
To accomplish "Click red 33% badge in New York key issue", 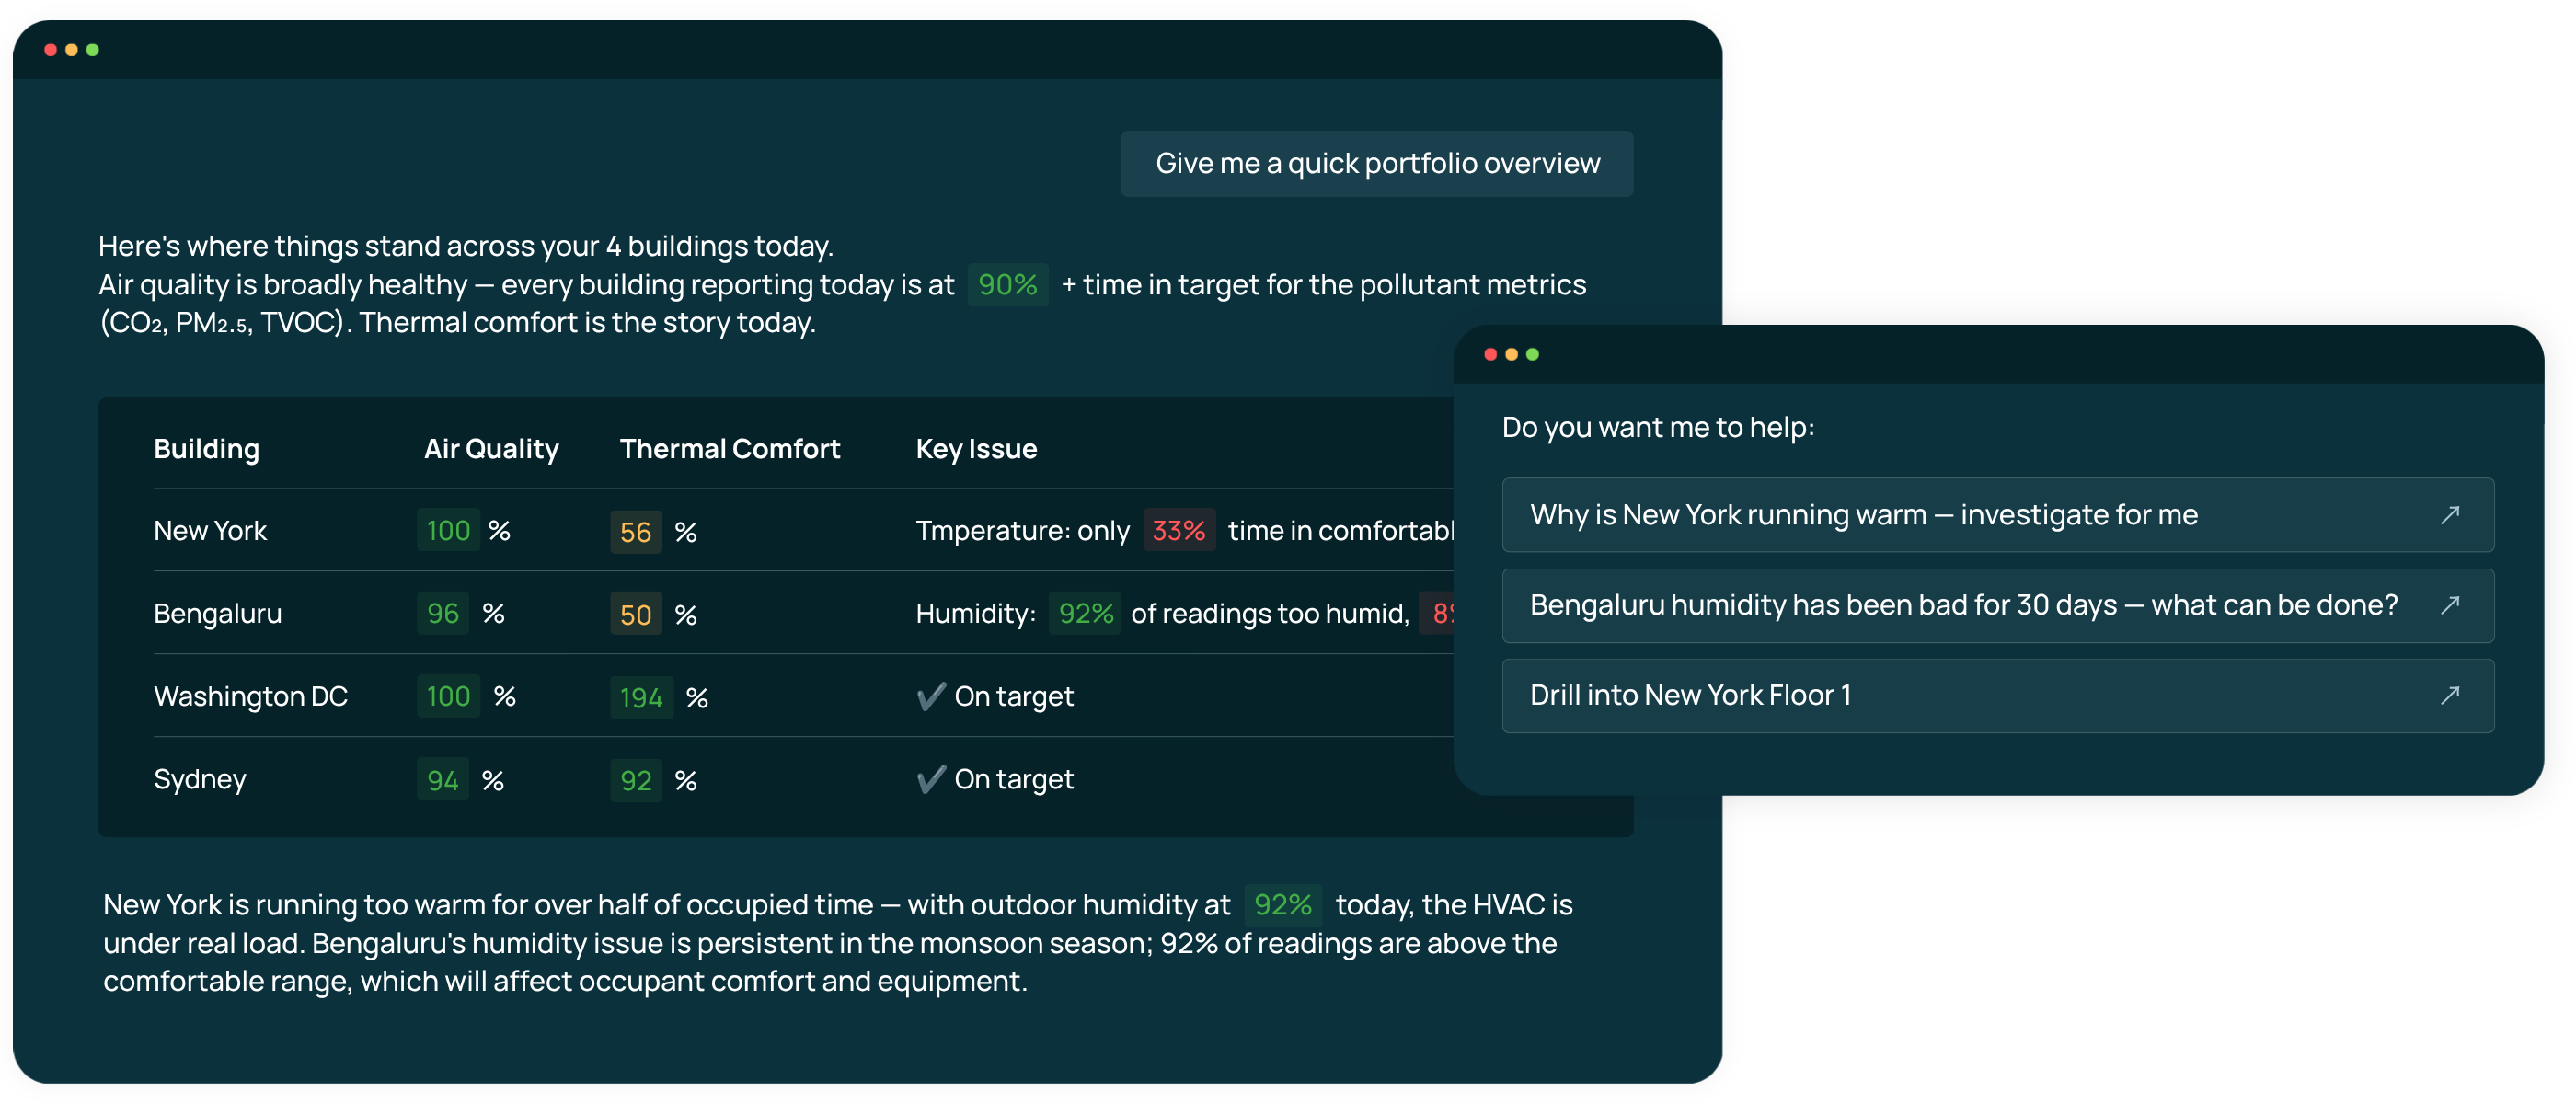I will (x=1179, y=531).
